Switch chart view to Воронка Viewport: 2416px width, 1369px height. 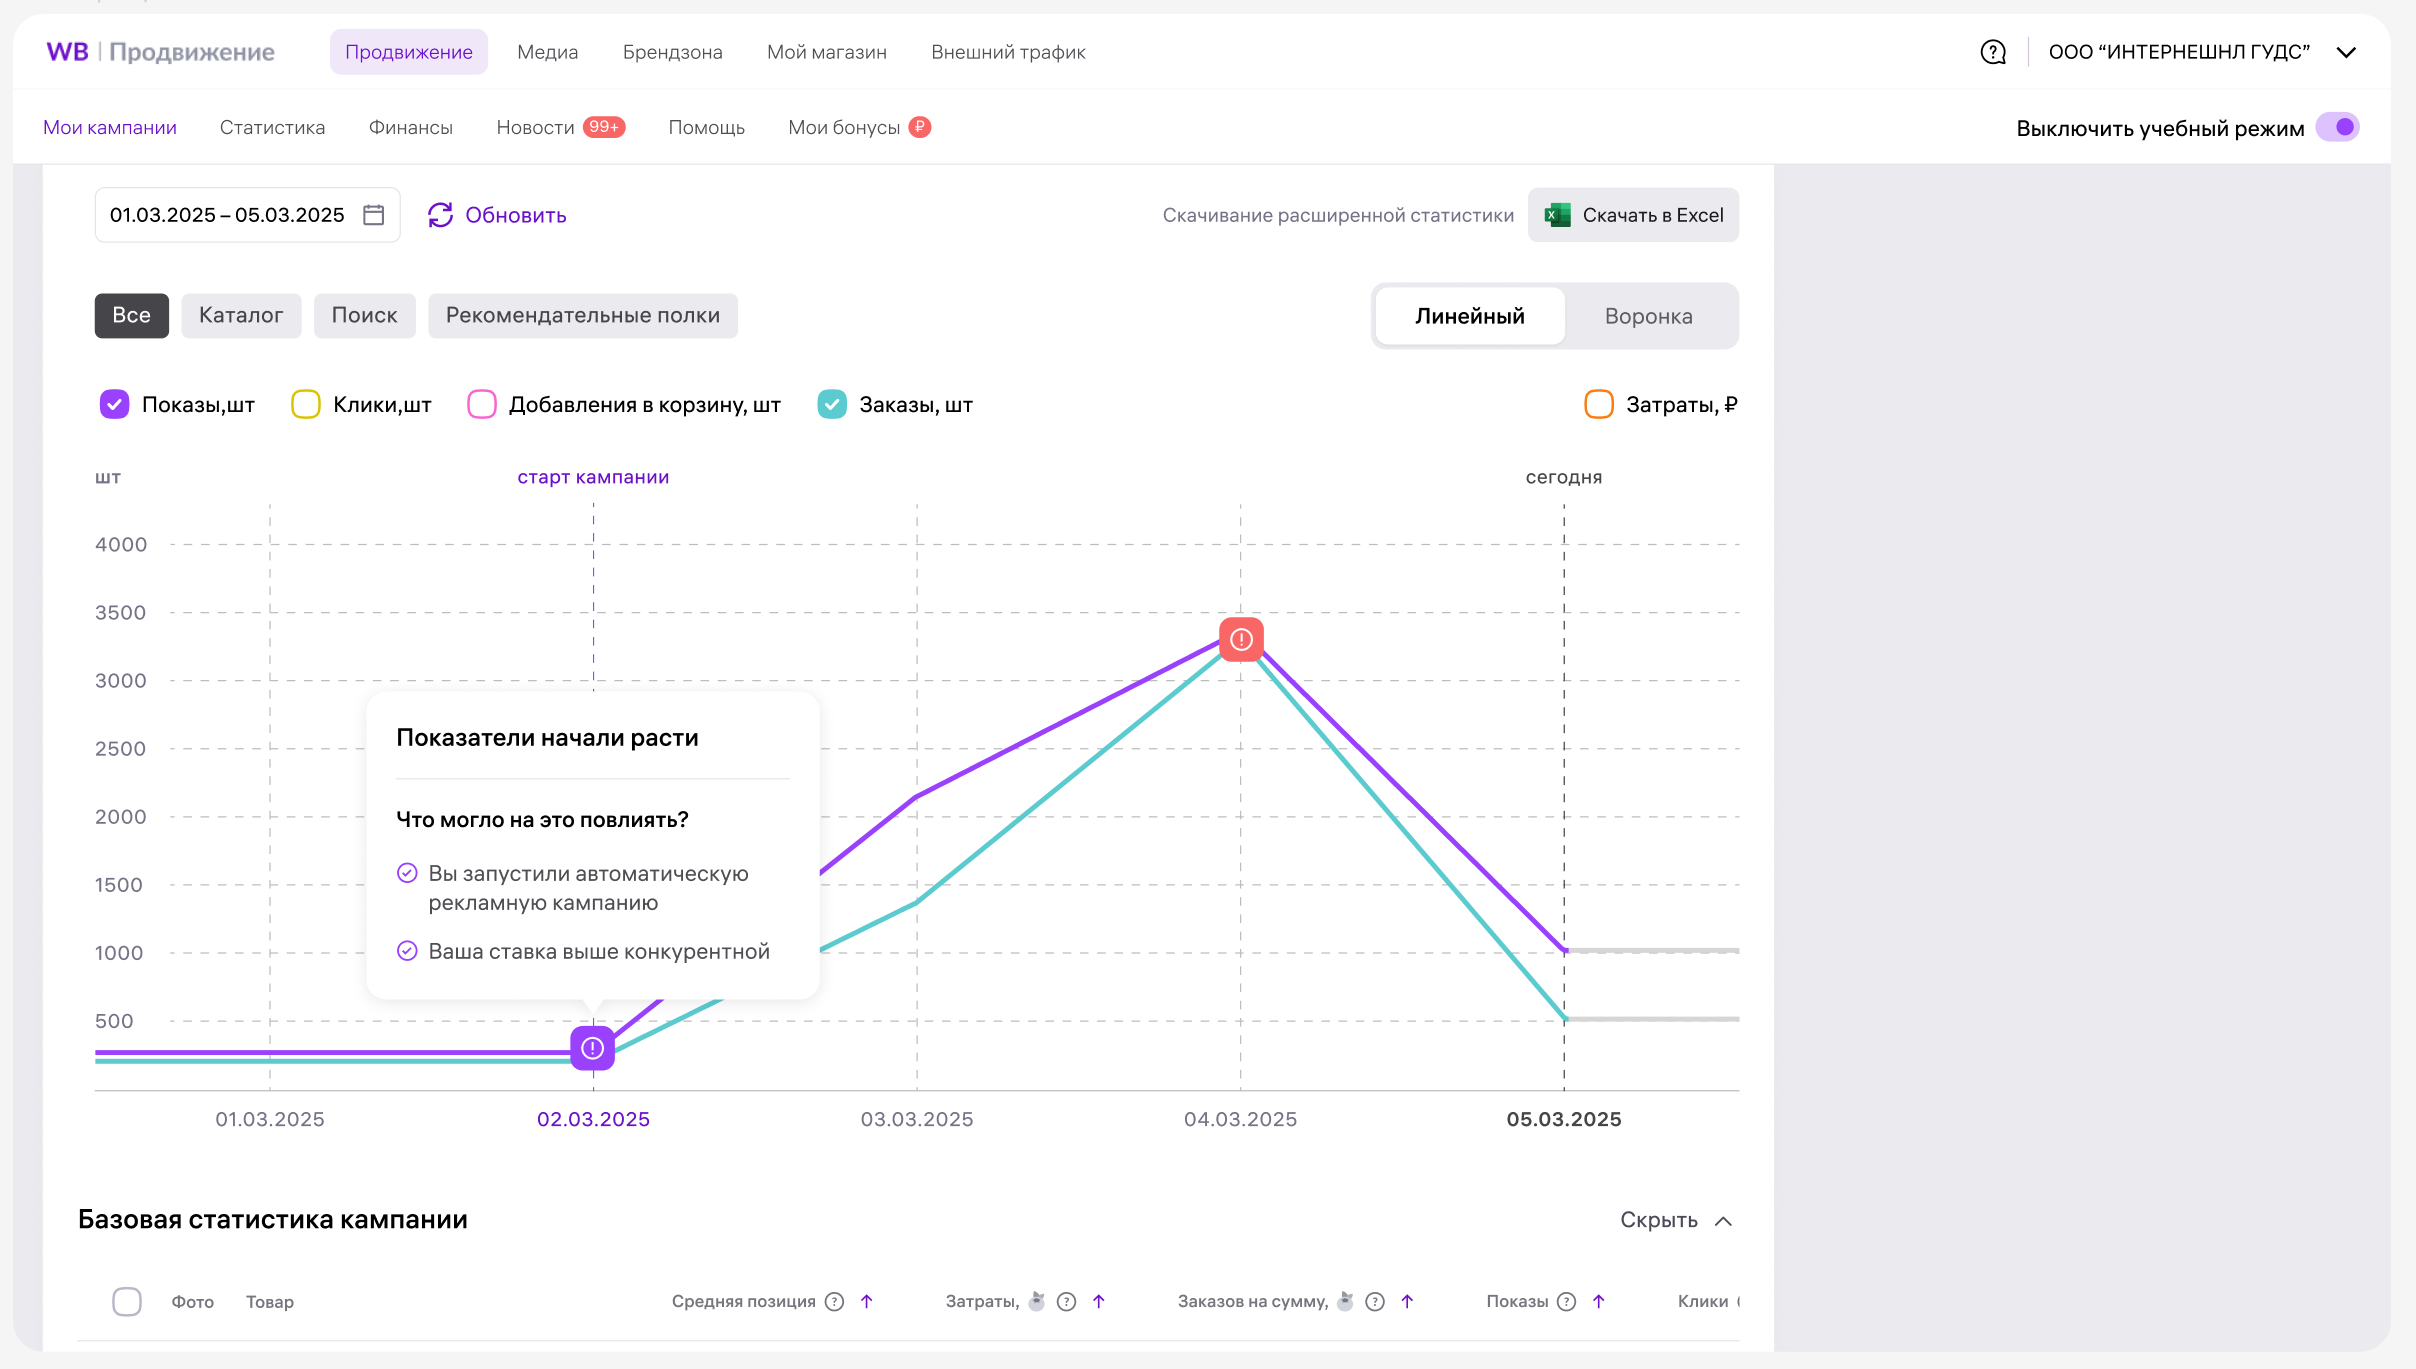point(1649,316)
